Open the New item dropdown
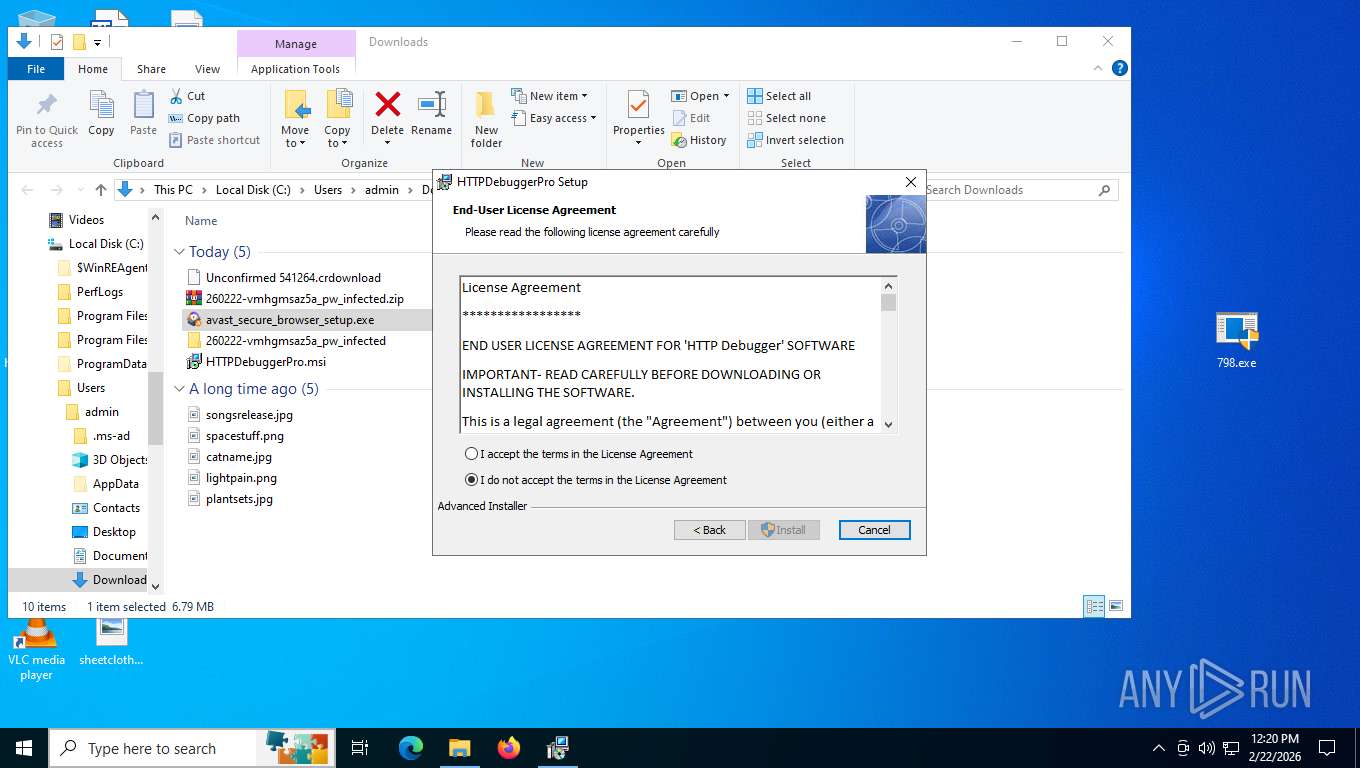The image size is (1360, 768). point(549,96)
